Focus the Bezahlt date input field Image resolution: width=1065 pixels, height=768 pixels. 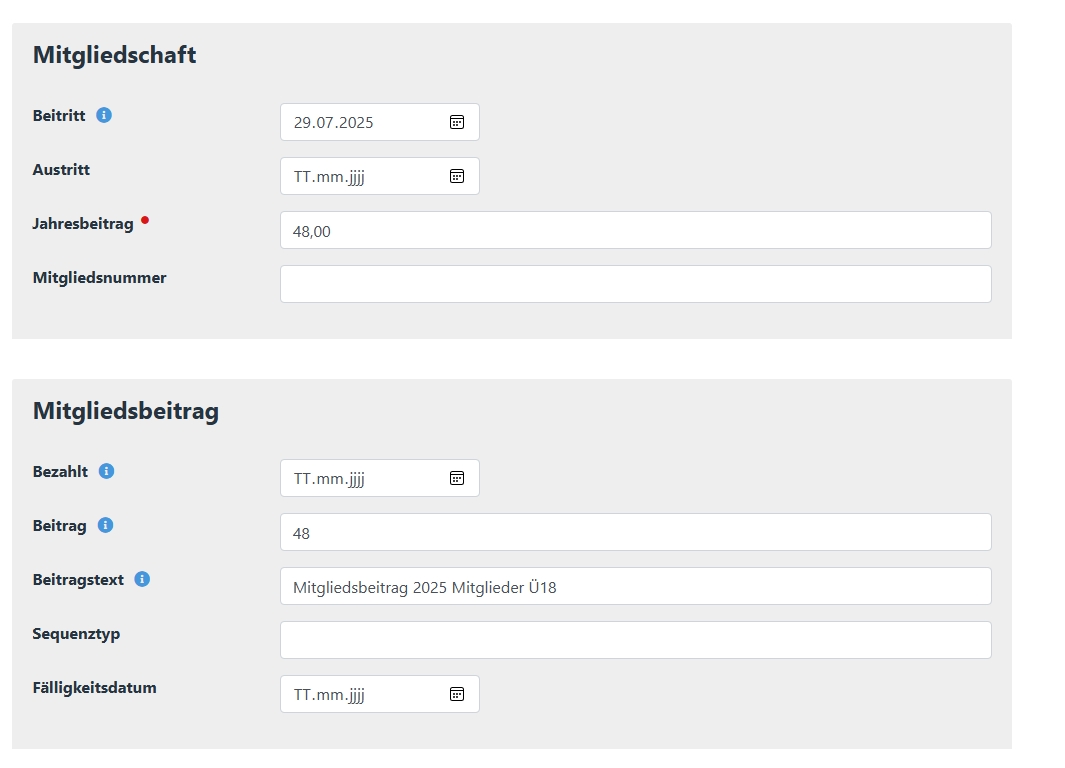380,478
